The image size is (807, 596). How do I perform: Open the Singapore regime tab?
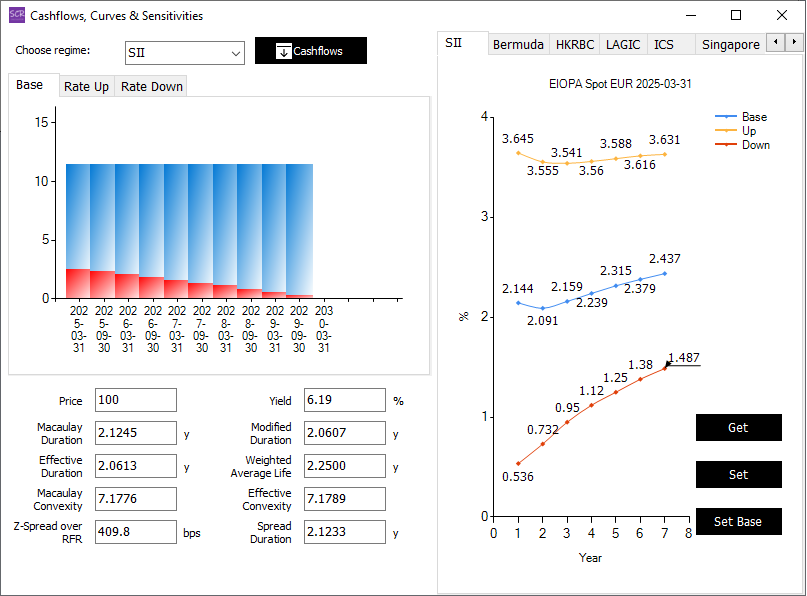[x=730, y=45]
